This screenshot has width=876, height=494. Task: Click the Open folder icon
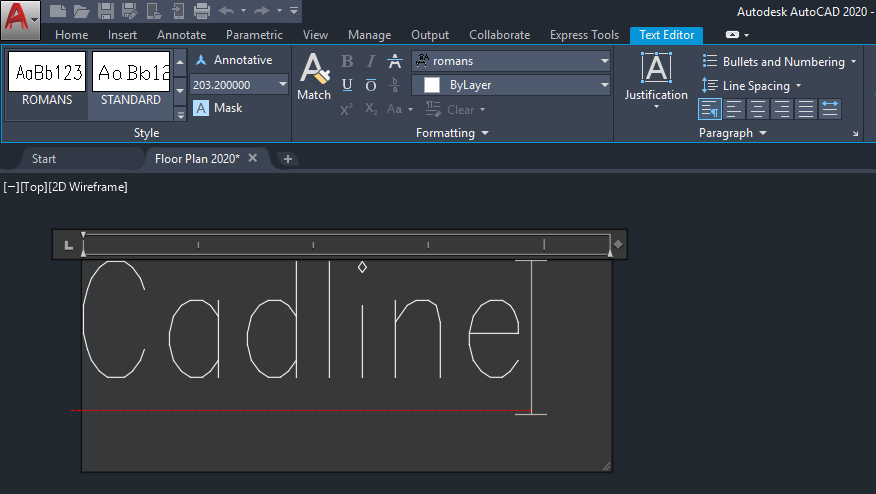tap(82, 11)
